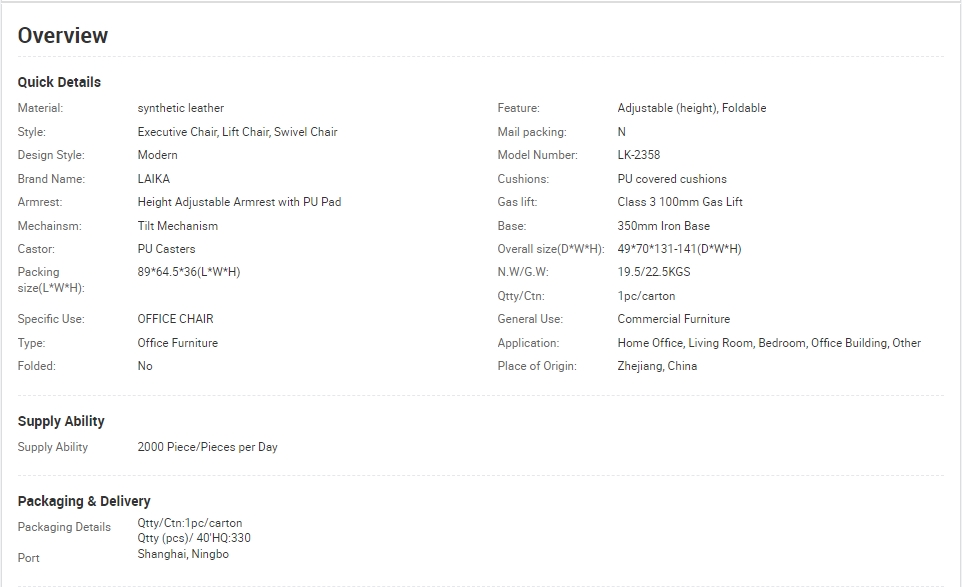Select the model number LK-2358
The image size is (962, 587).
click(639, 155)
